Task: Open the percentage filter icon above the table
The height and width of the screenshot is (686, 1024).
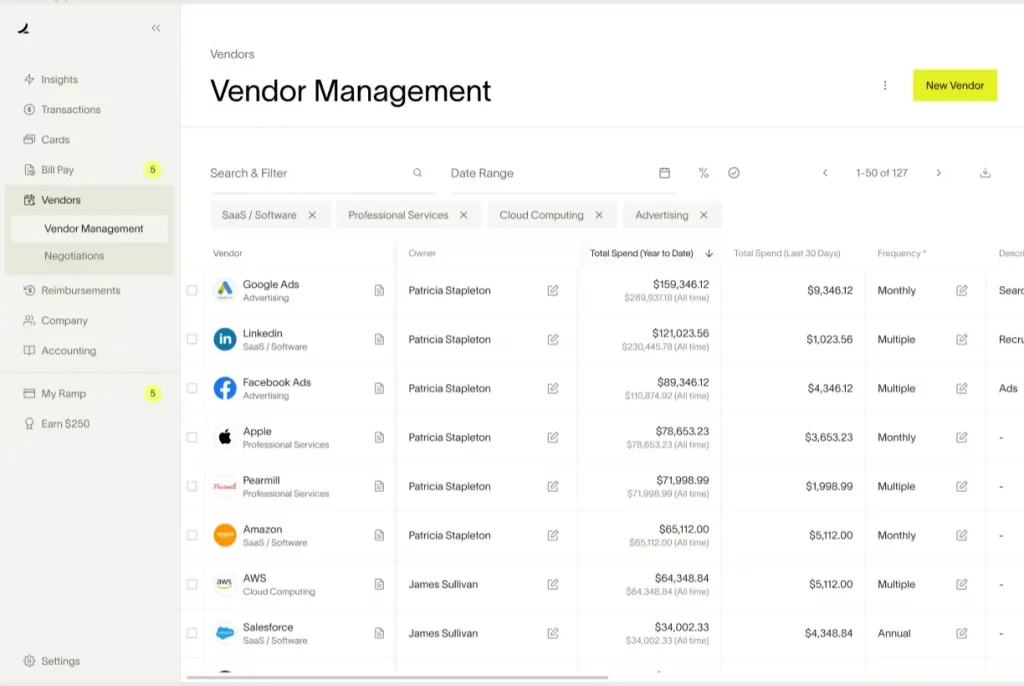Action: coord(703,173)
